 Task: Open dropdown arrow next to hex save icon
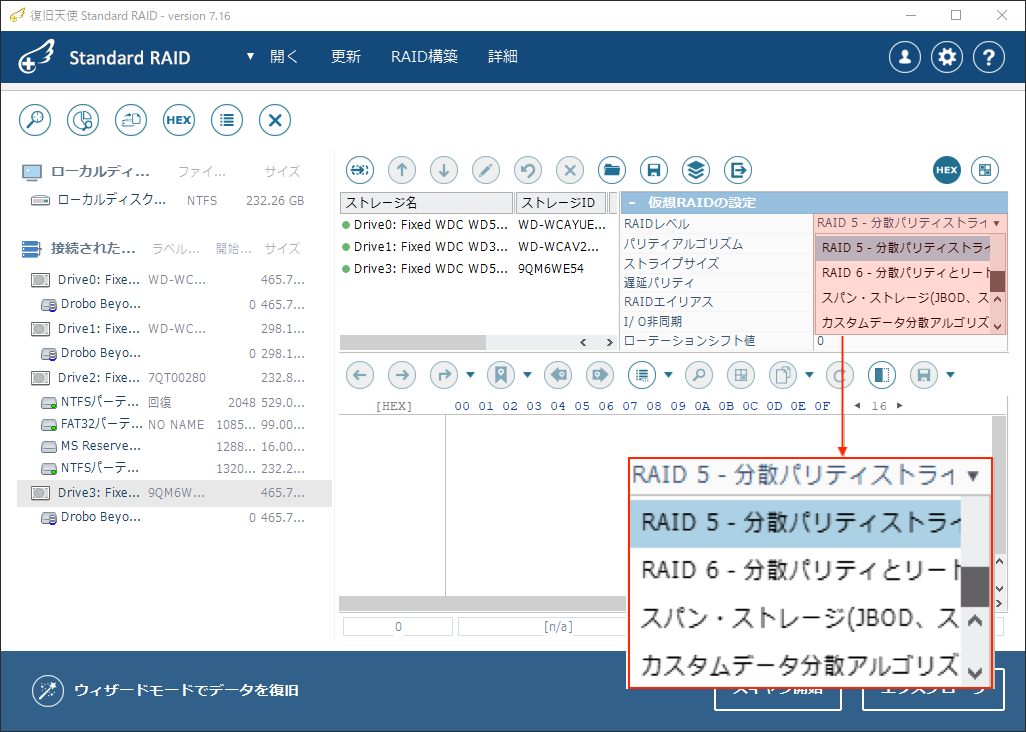tap(951, 375)
